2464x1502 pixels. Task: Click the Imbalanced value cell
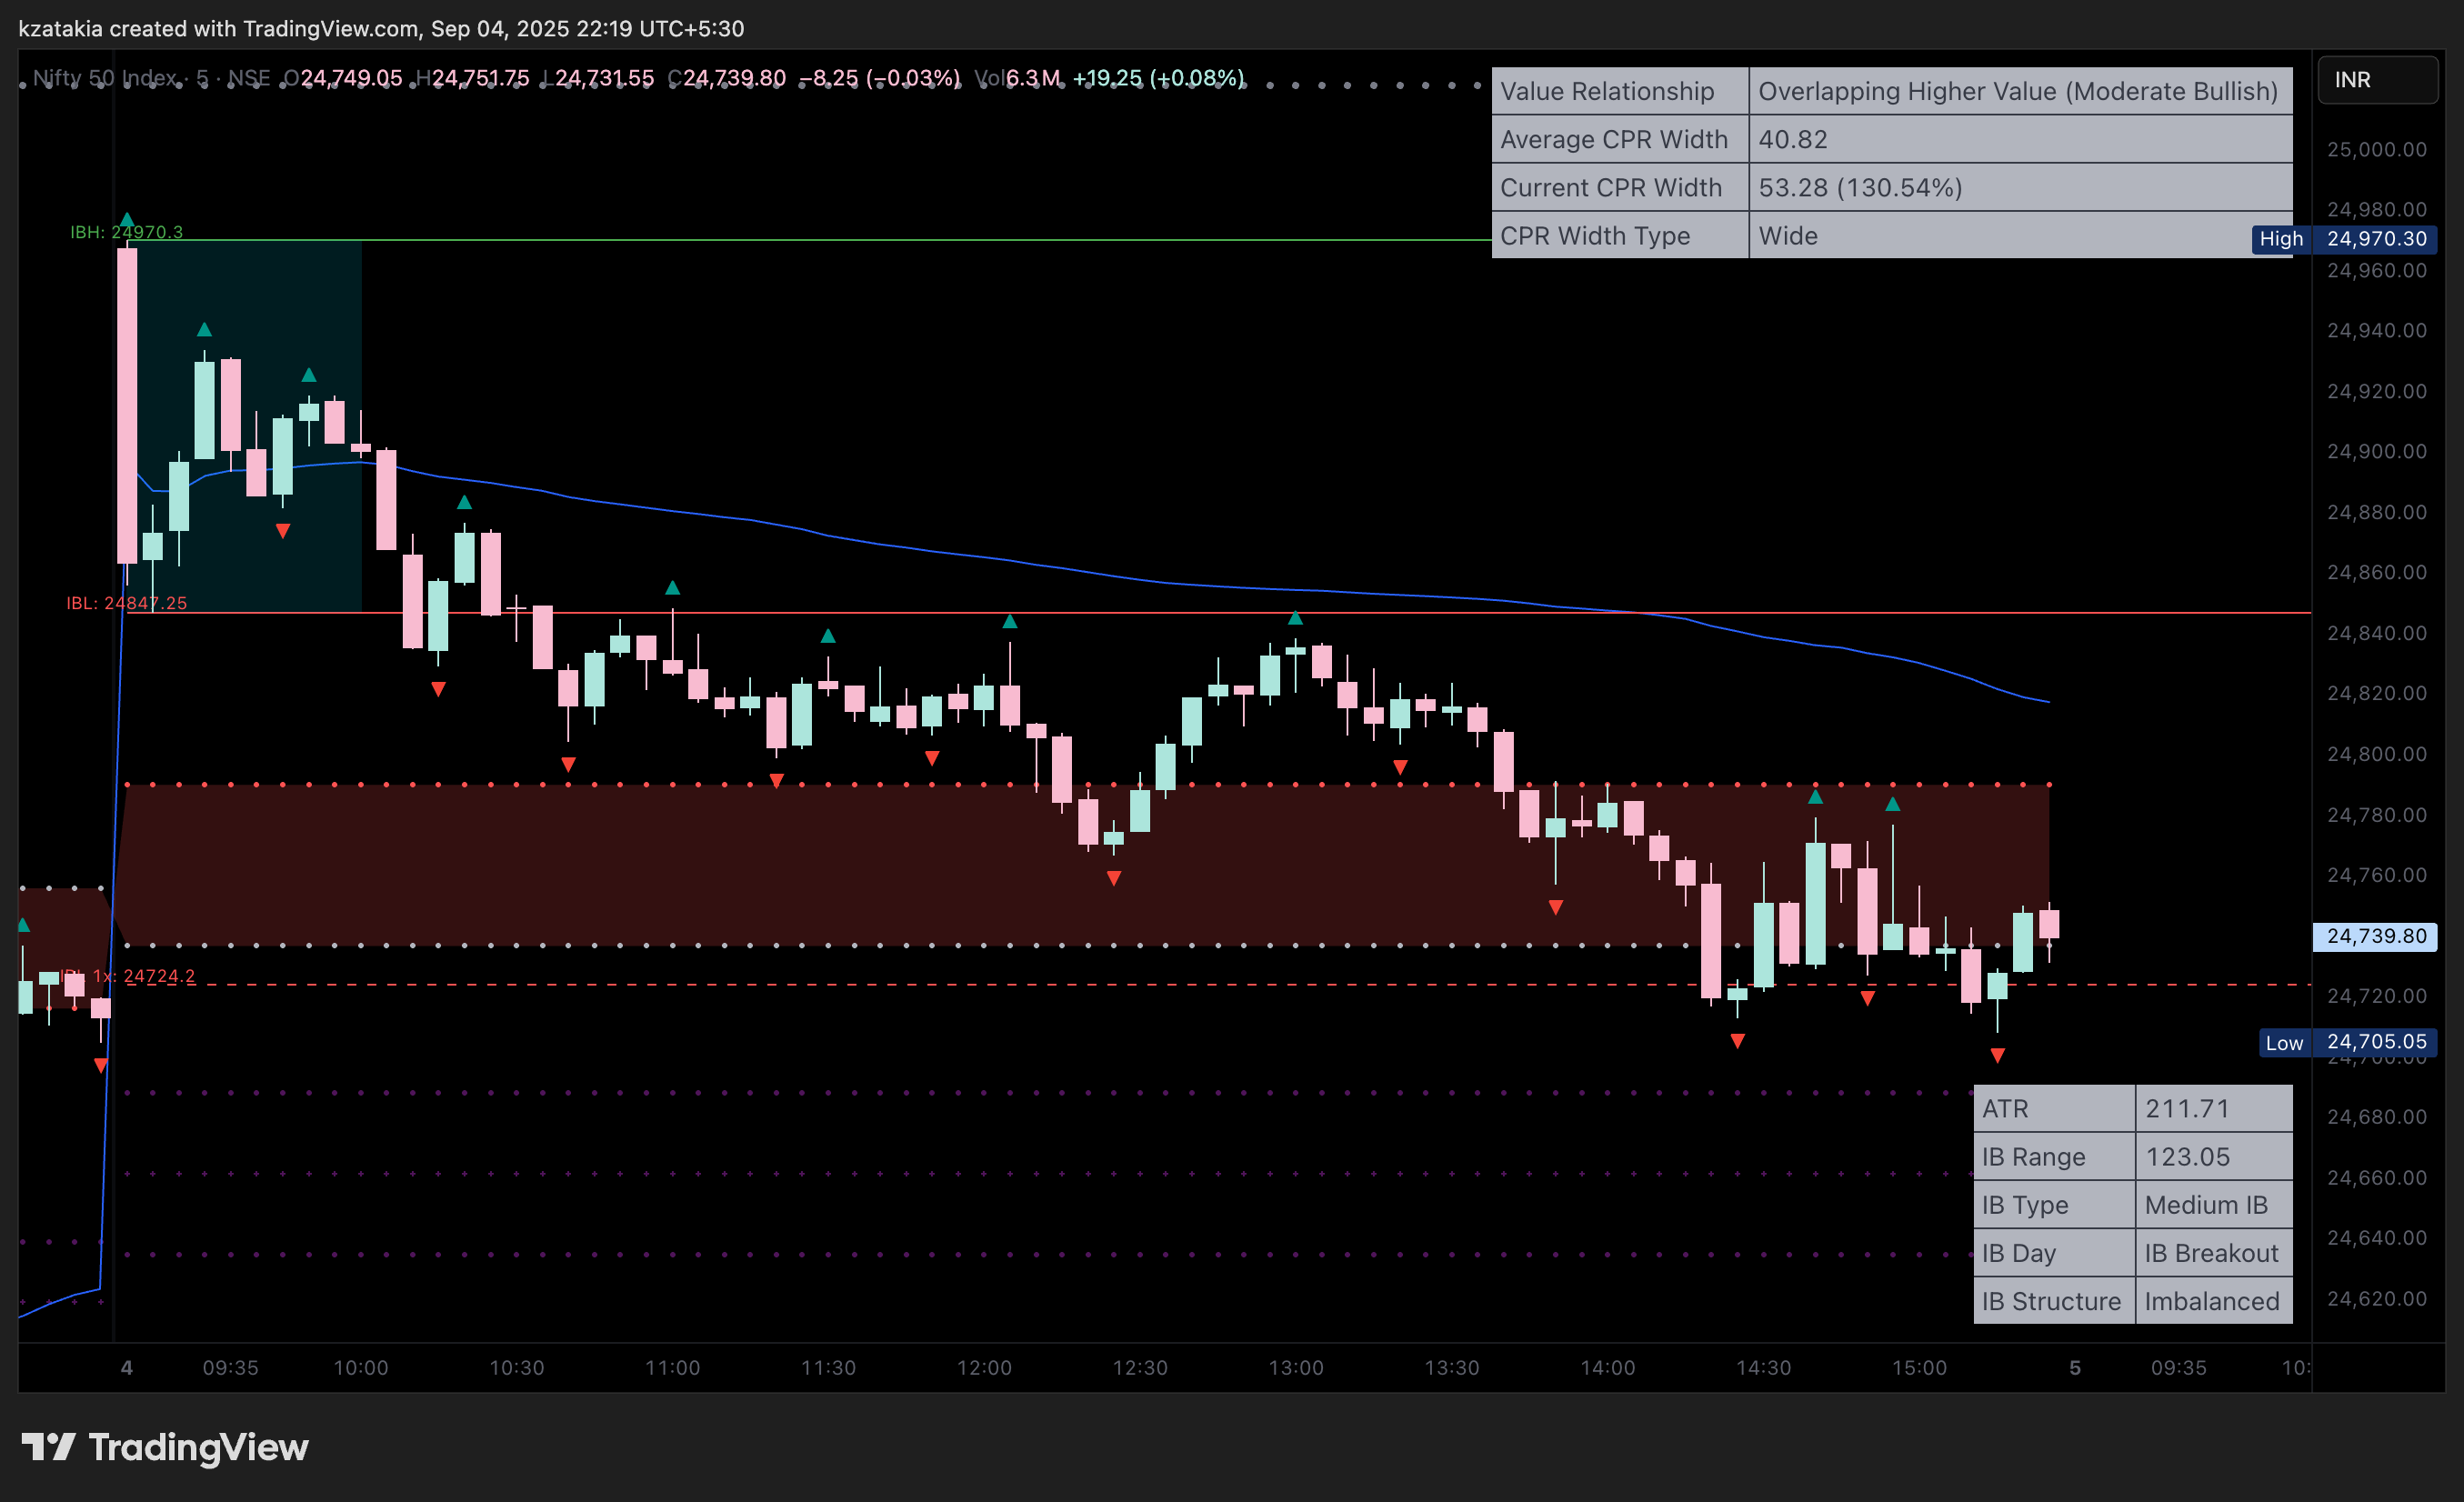point(2214,1301)
